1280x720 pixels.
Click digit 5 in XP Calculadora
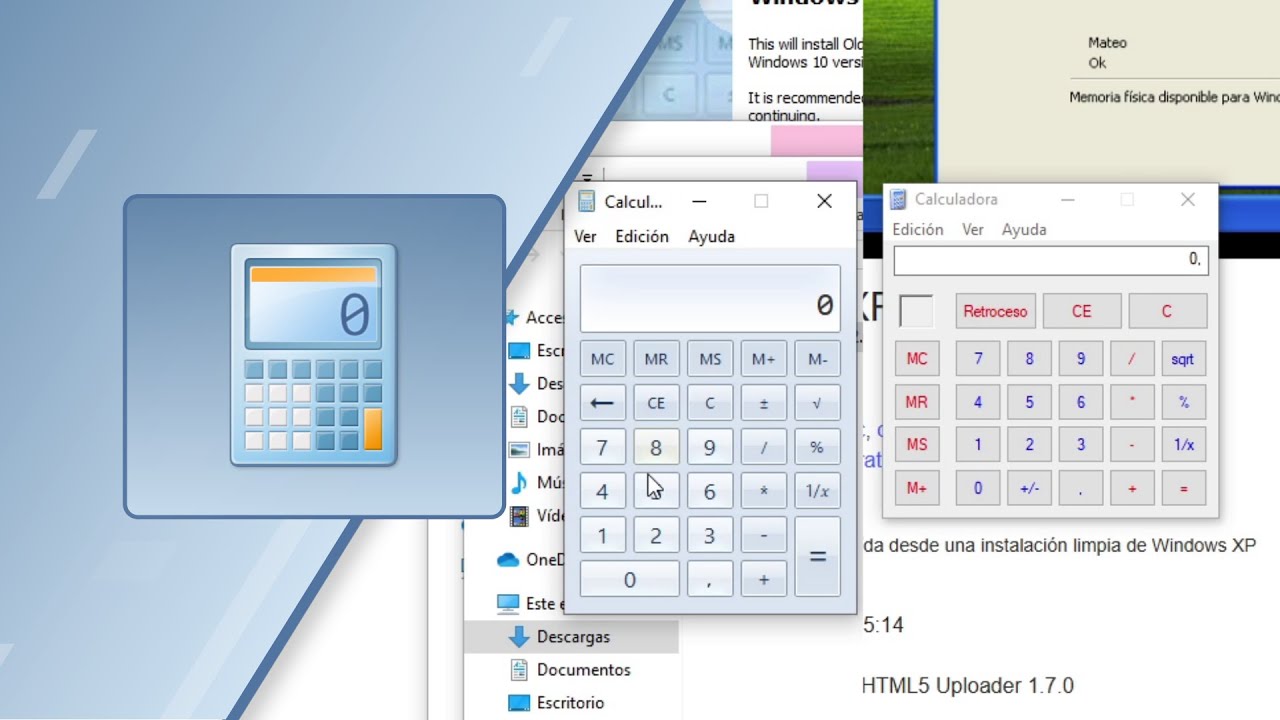[x=1029, y=403]
